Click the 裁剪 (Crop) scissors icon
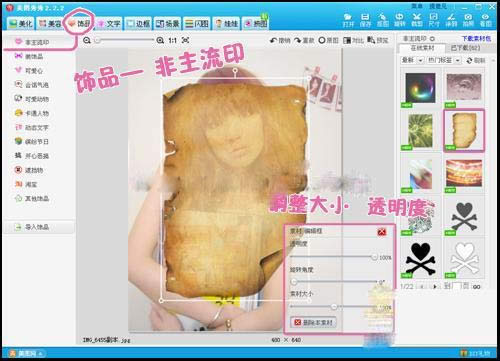 coord(417,20)
